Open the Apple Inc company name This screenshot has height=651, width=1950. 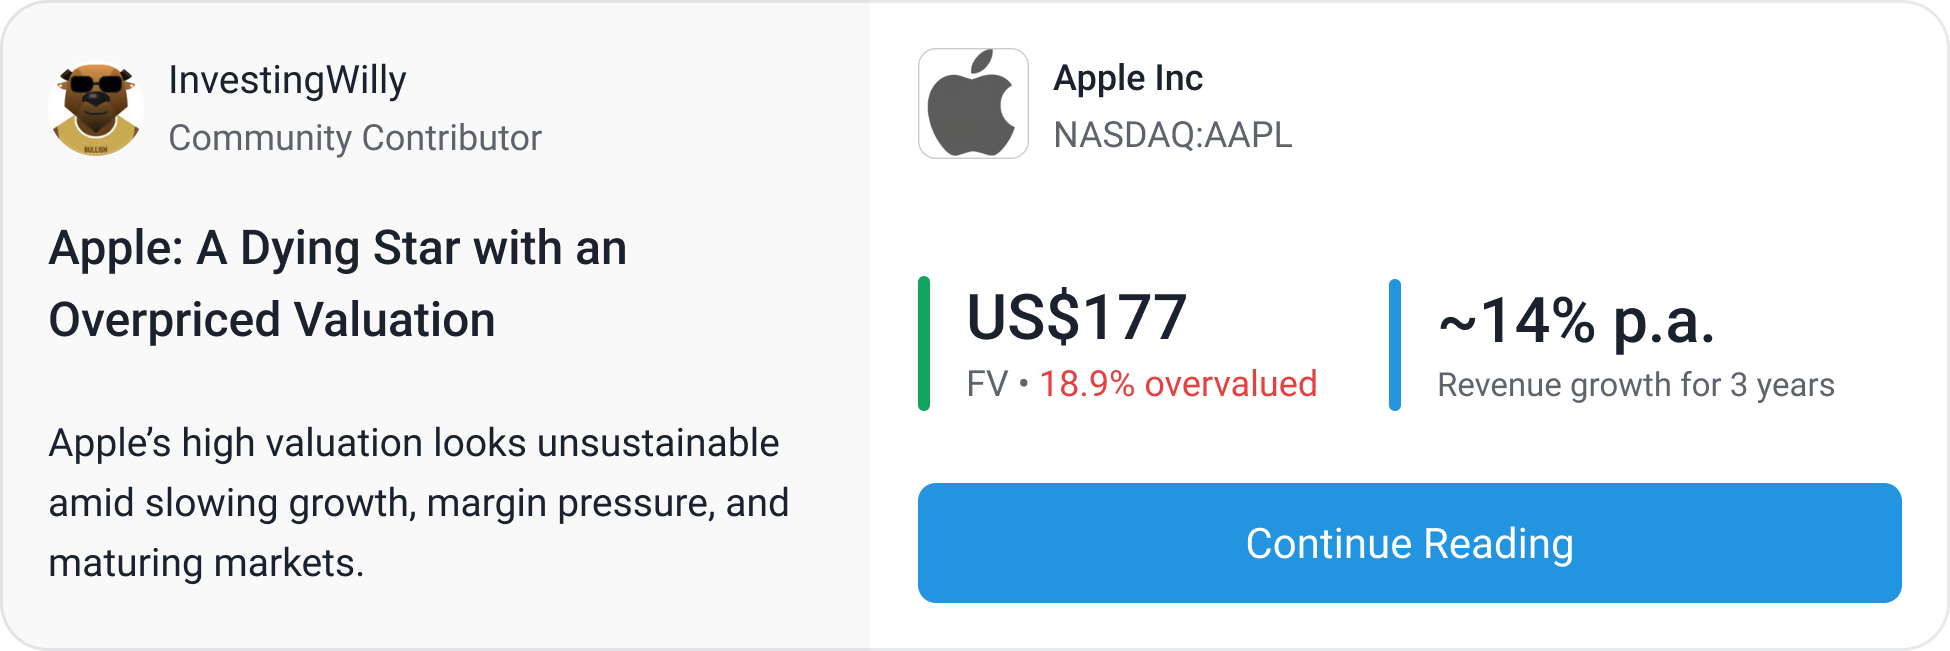(x=1128, y=78)
